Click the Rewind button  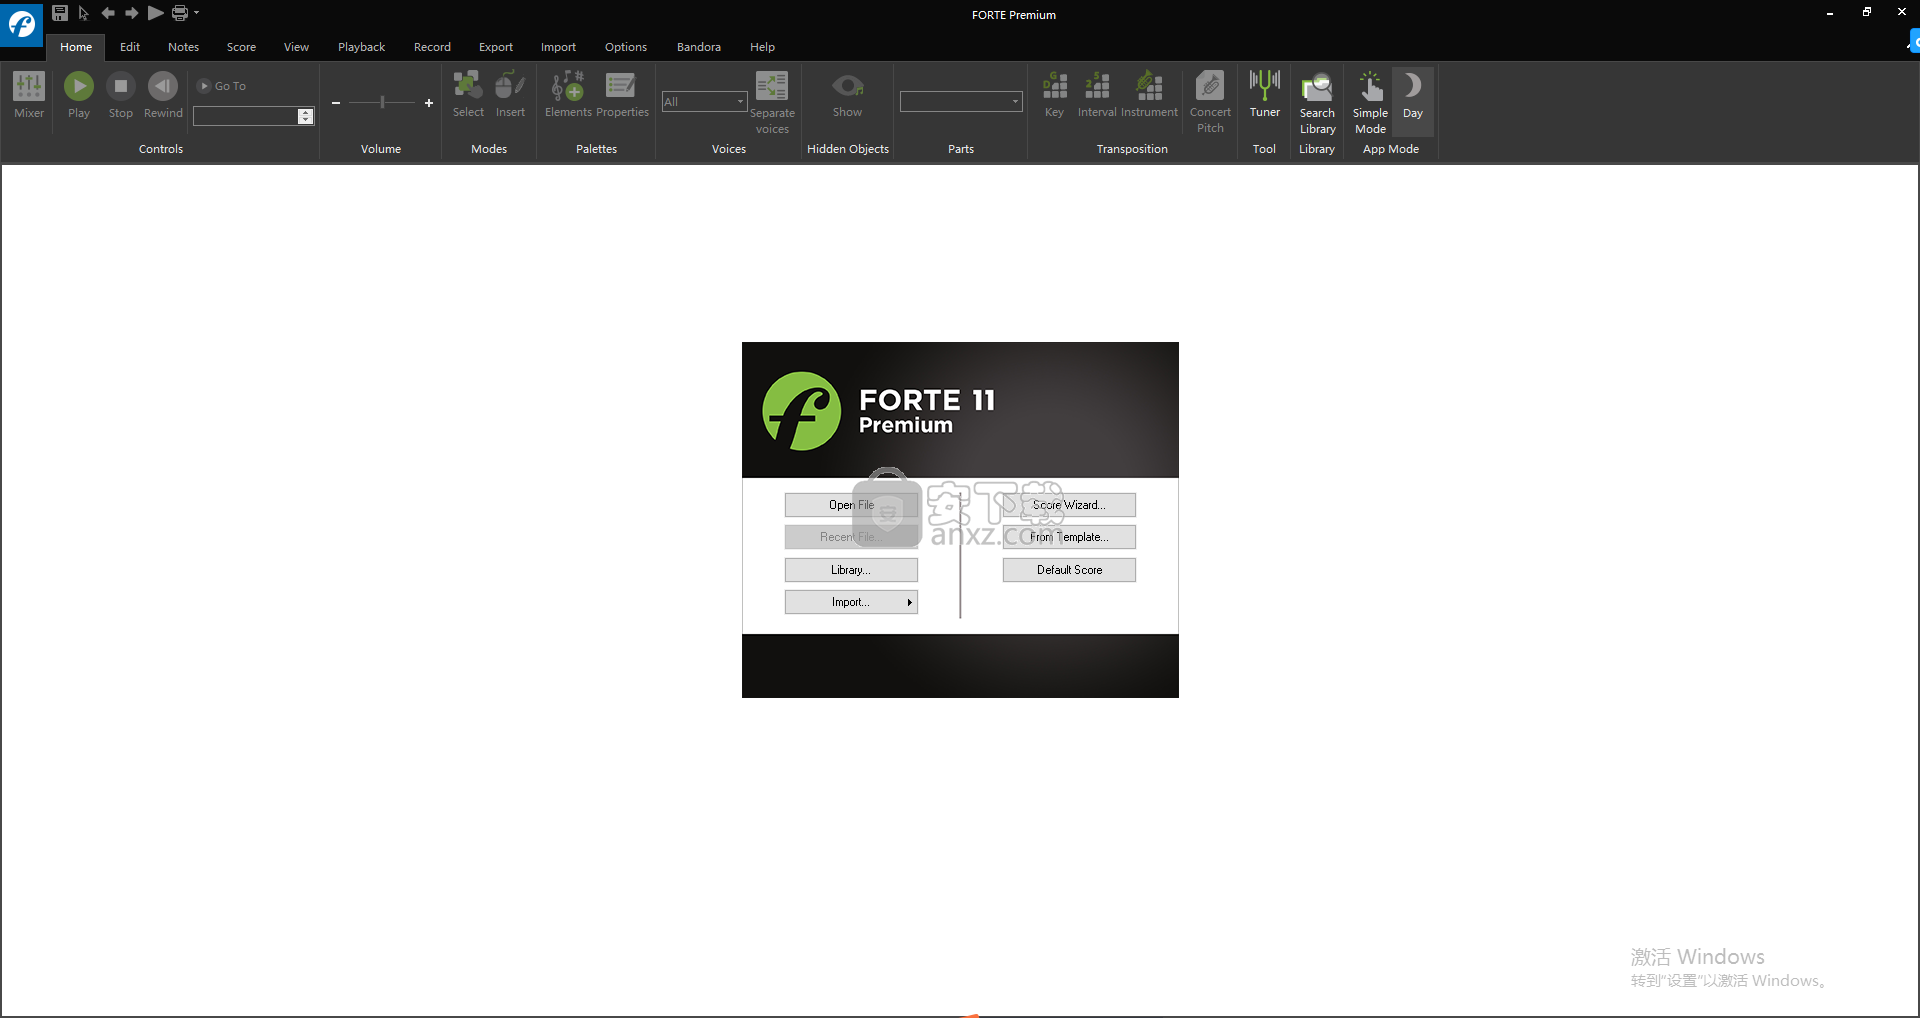[163, 95]
